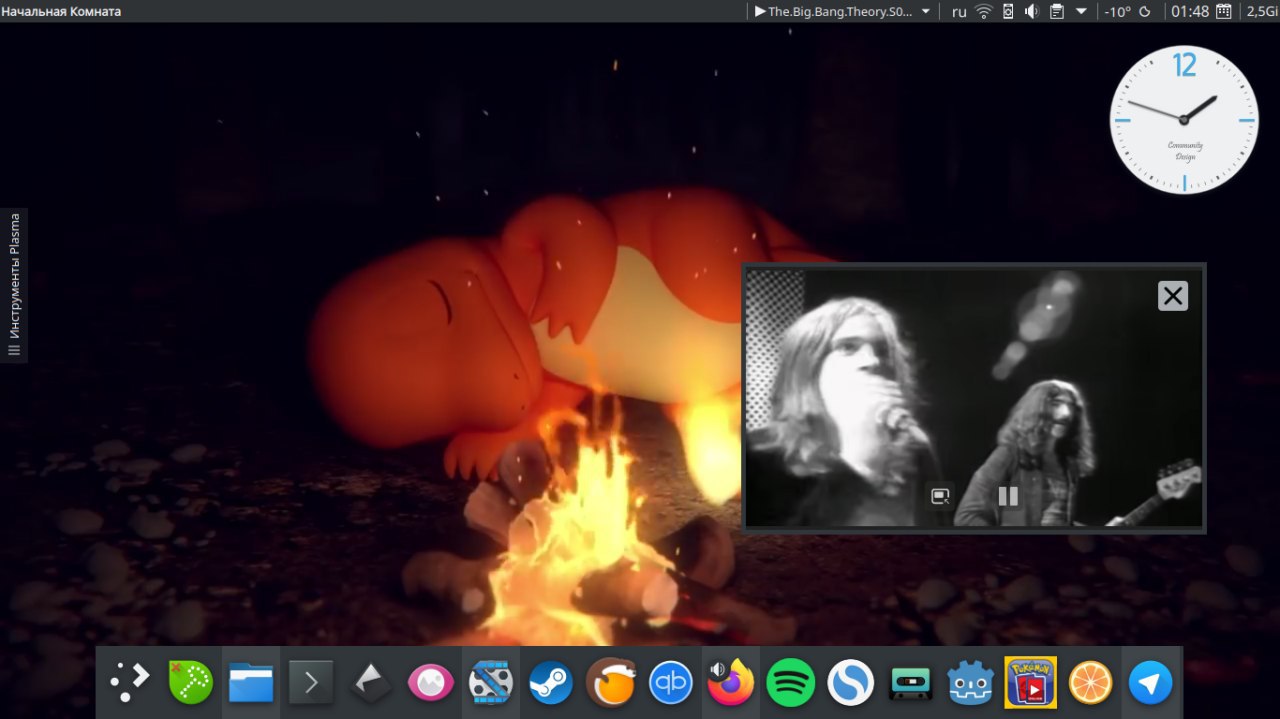1280x719 pixels.
Task: Close the picture-in-picture video window
Action: coord(1173,296)
